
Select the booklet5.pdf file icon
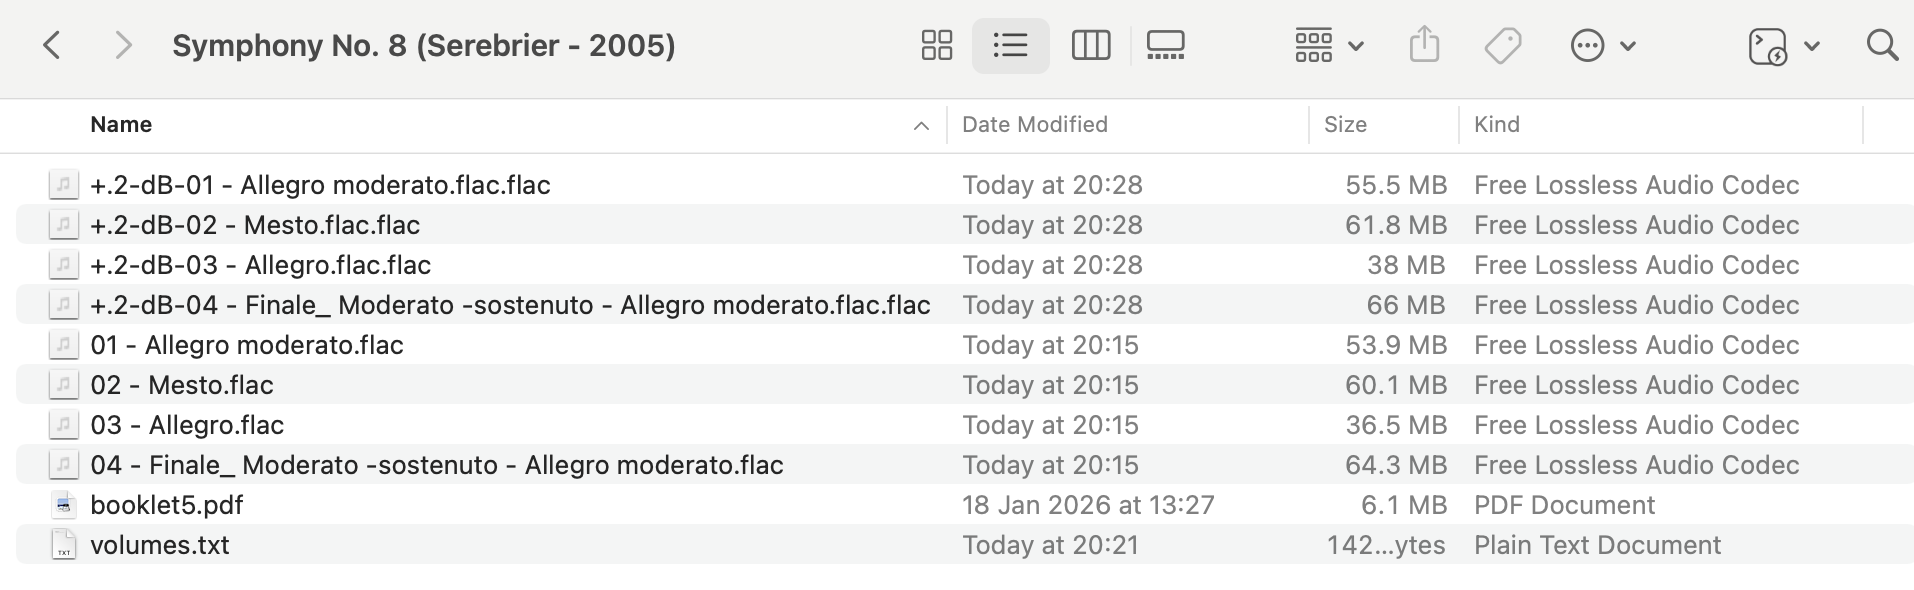pyautogui.click(x=63, y=505)
